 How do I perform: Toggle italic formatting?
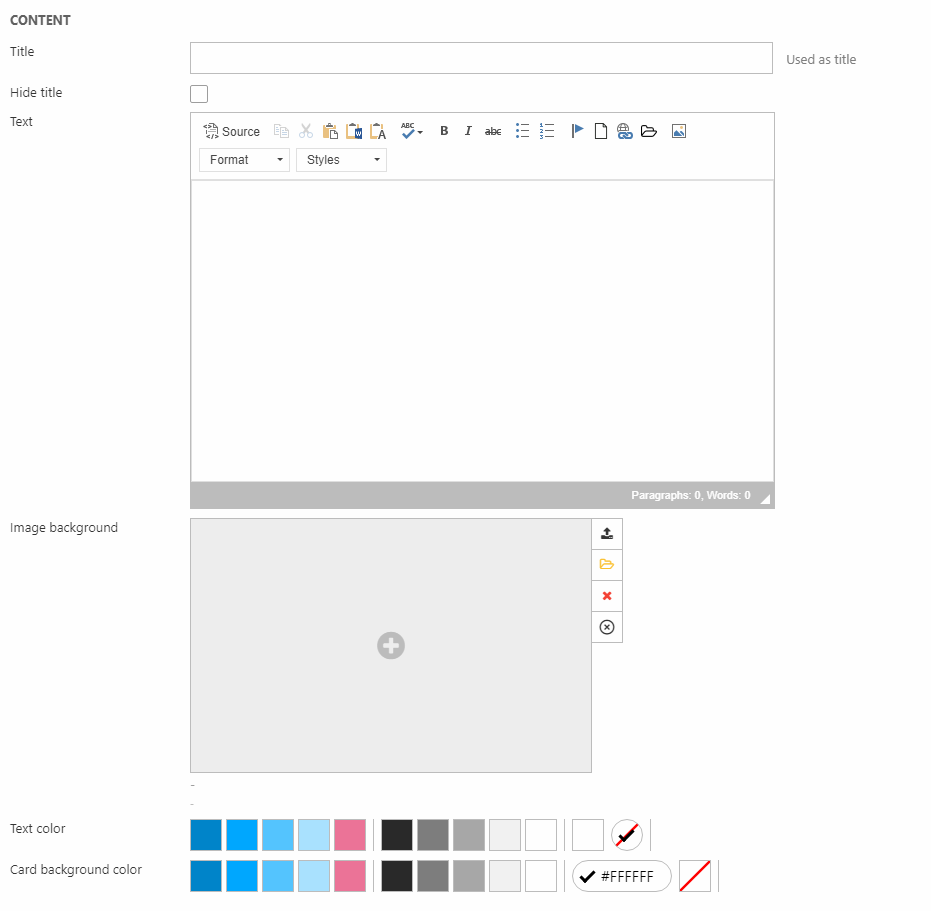click(x=468, y=131)
